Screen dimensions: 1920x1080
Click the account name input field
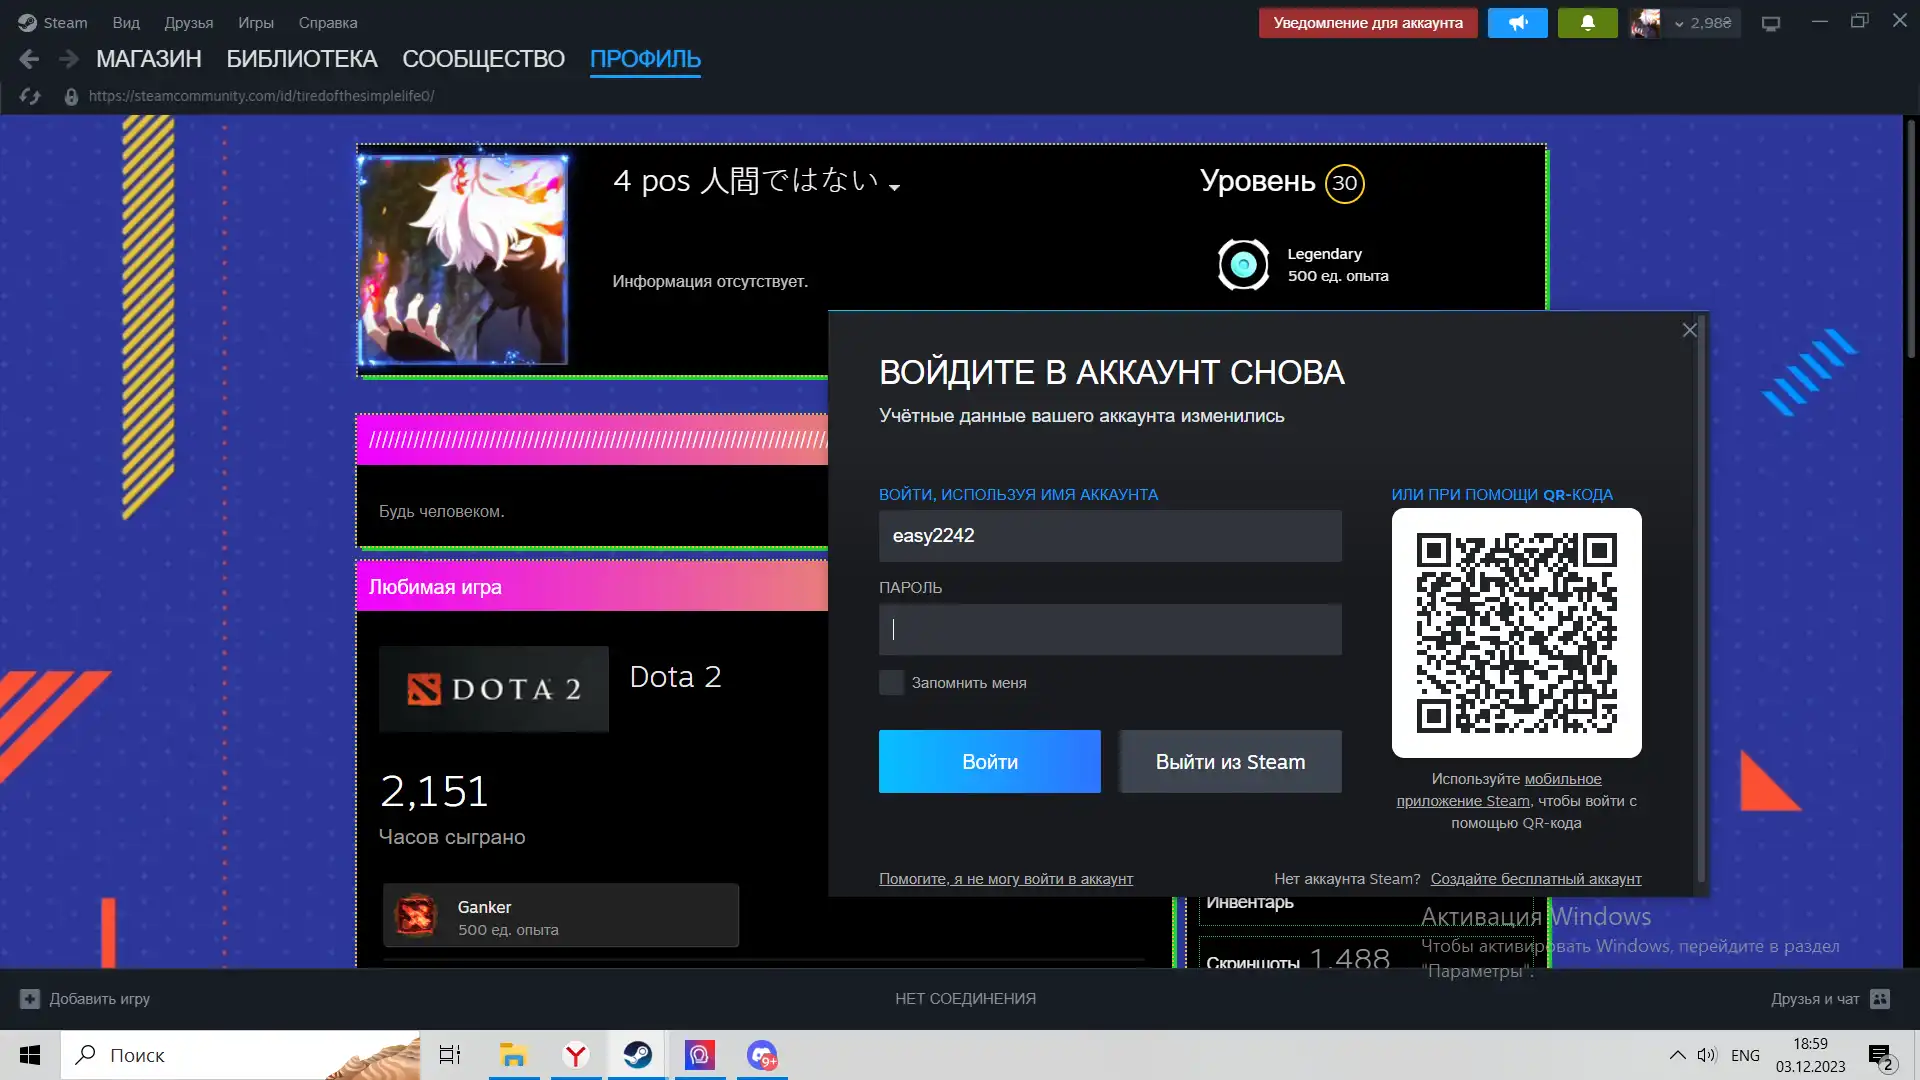(1110, 535)
